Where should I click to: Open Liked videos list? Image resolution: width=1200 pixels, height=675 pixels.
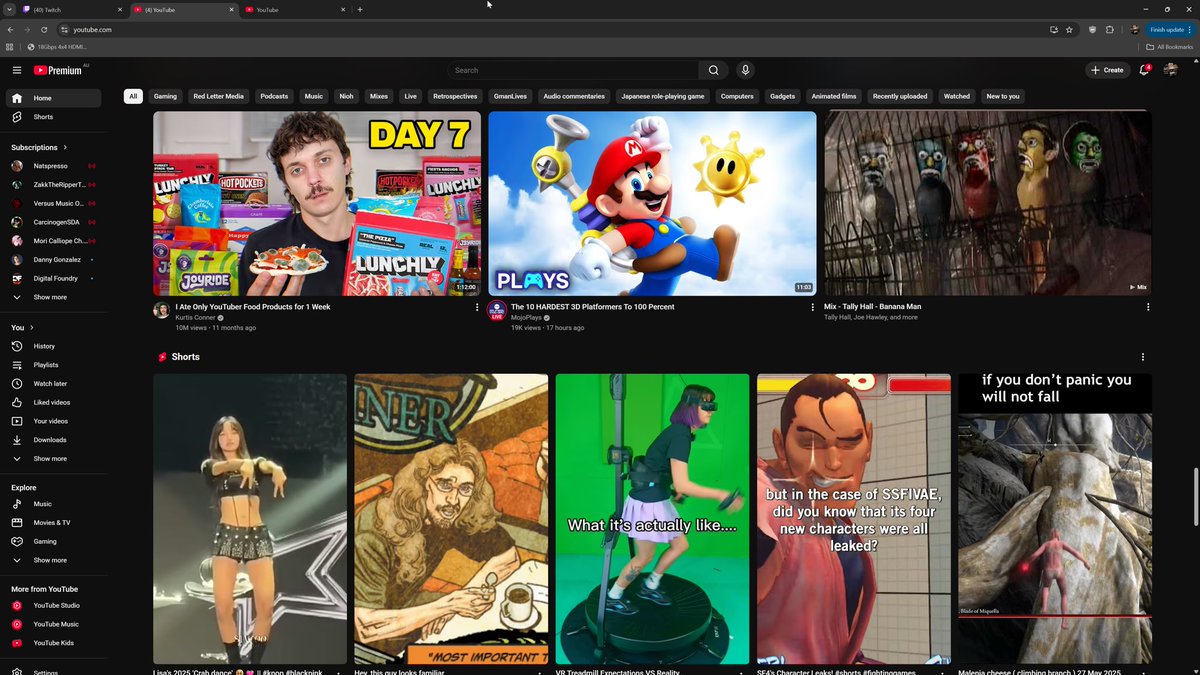point(53,402)
